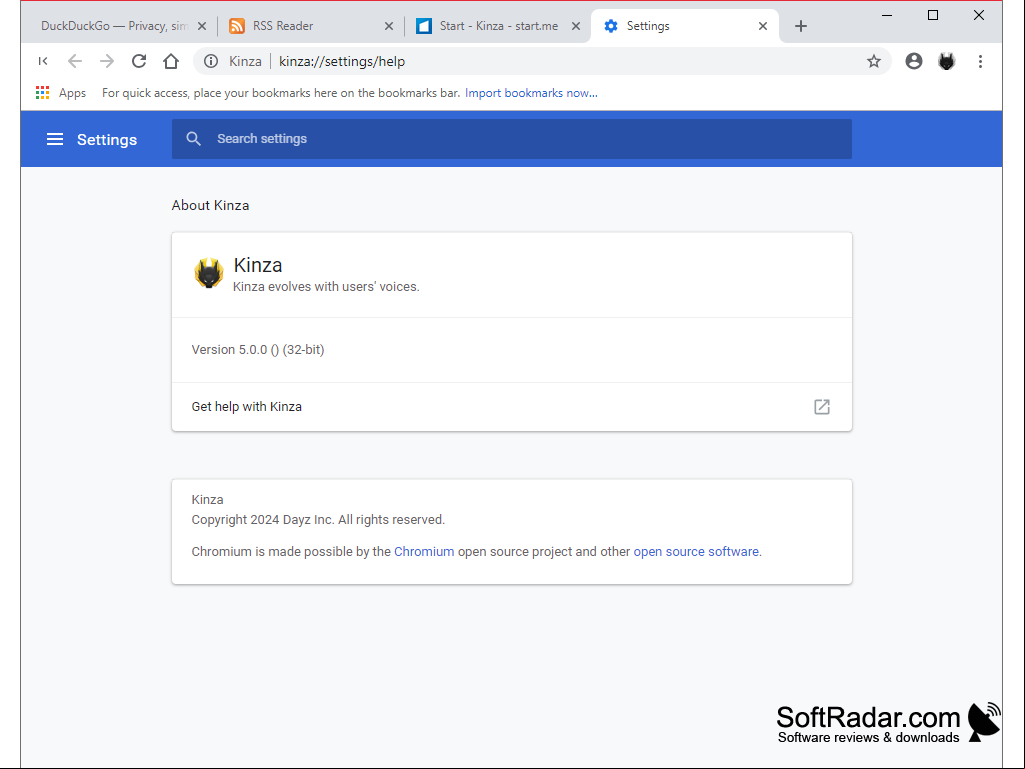Viewport: 1025px width, 769px height.
Task: Open the three-dot browser menu
Action: point(980,61)
